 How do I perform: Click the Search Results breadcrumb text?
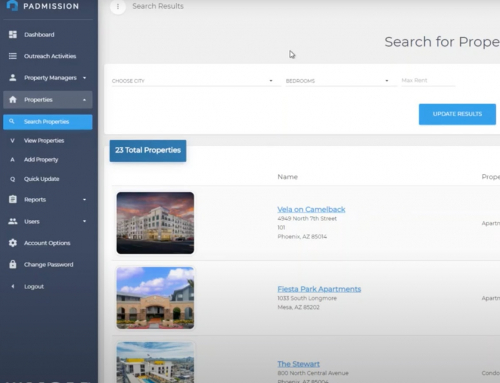(158, 6)
